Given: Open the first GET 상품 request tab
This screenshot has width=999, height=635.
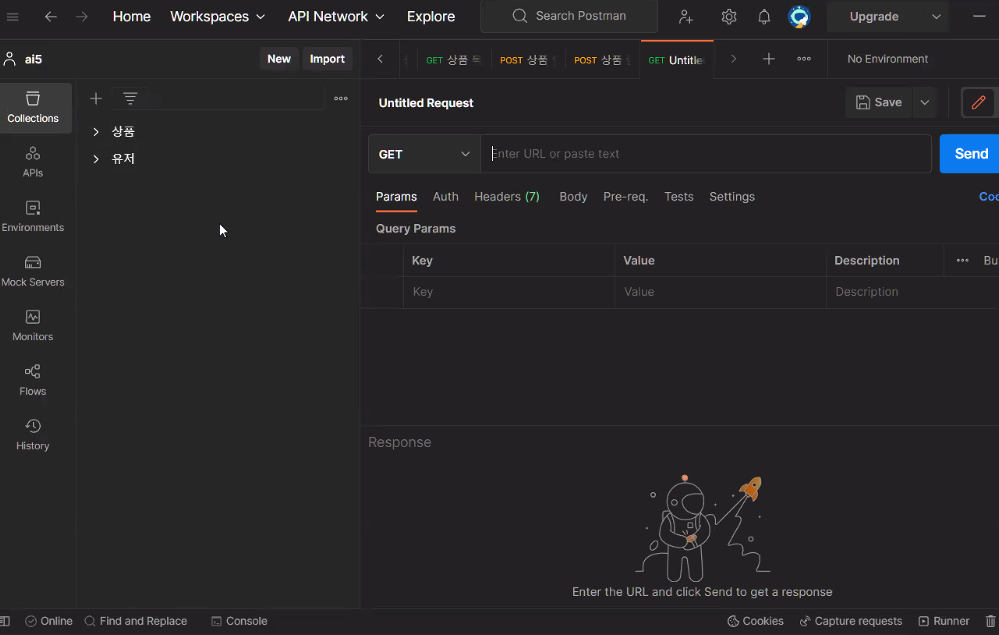Looking at the screenshot, I should pos(454,60).
